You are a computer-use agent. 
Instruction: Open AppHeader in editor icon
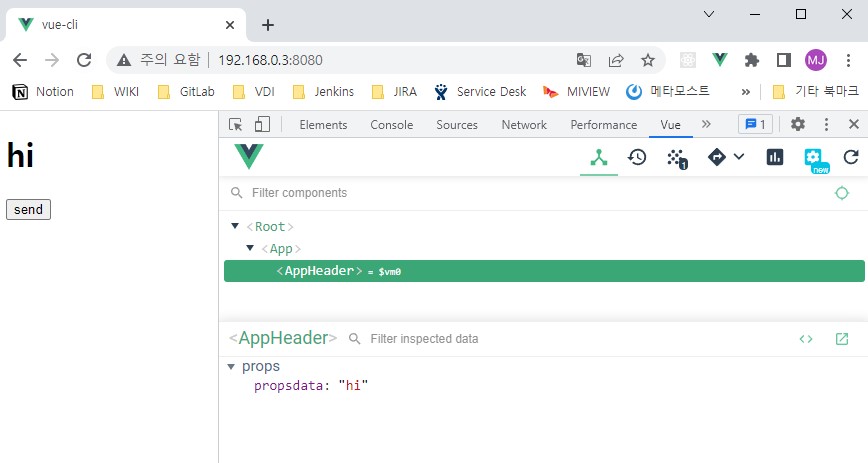tap(841, 339)
